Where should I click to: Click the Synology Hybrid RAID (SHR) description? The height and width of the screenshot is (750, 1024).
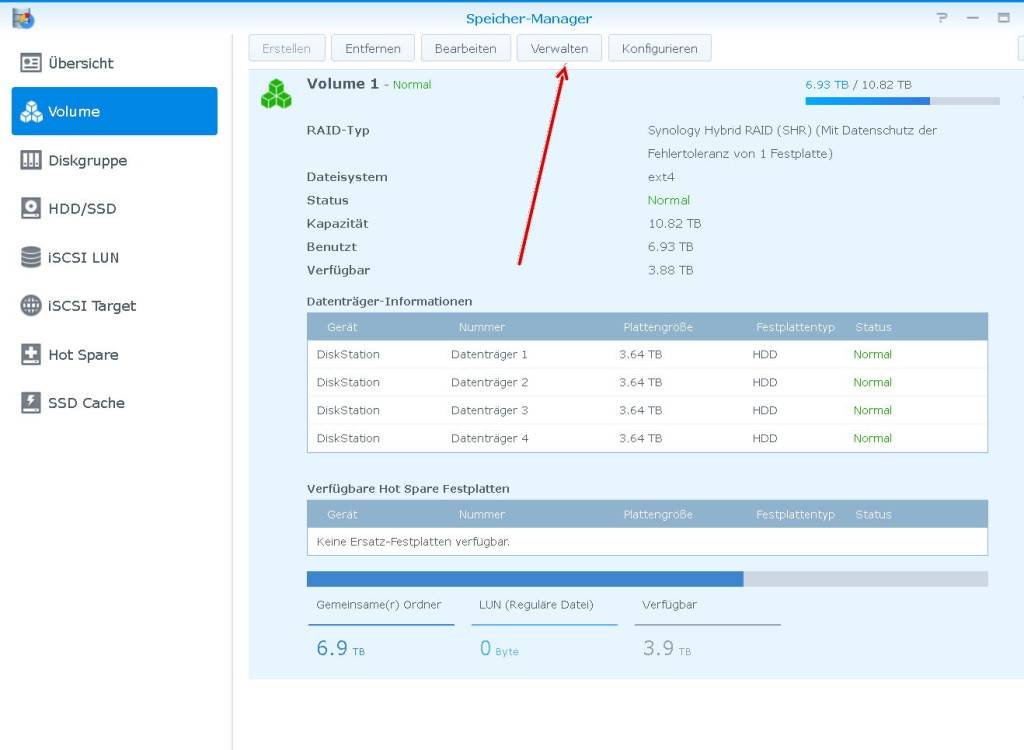click(792, 142)
